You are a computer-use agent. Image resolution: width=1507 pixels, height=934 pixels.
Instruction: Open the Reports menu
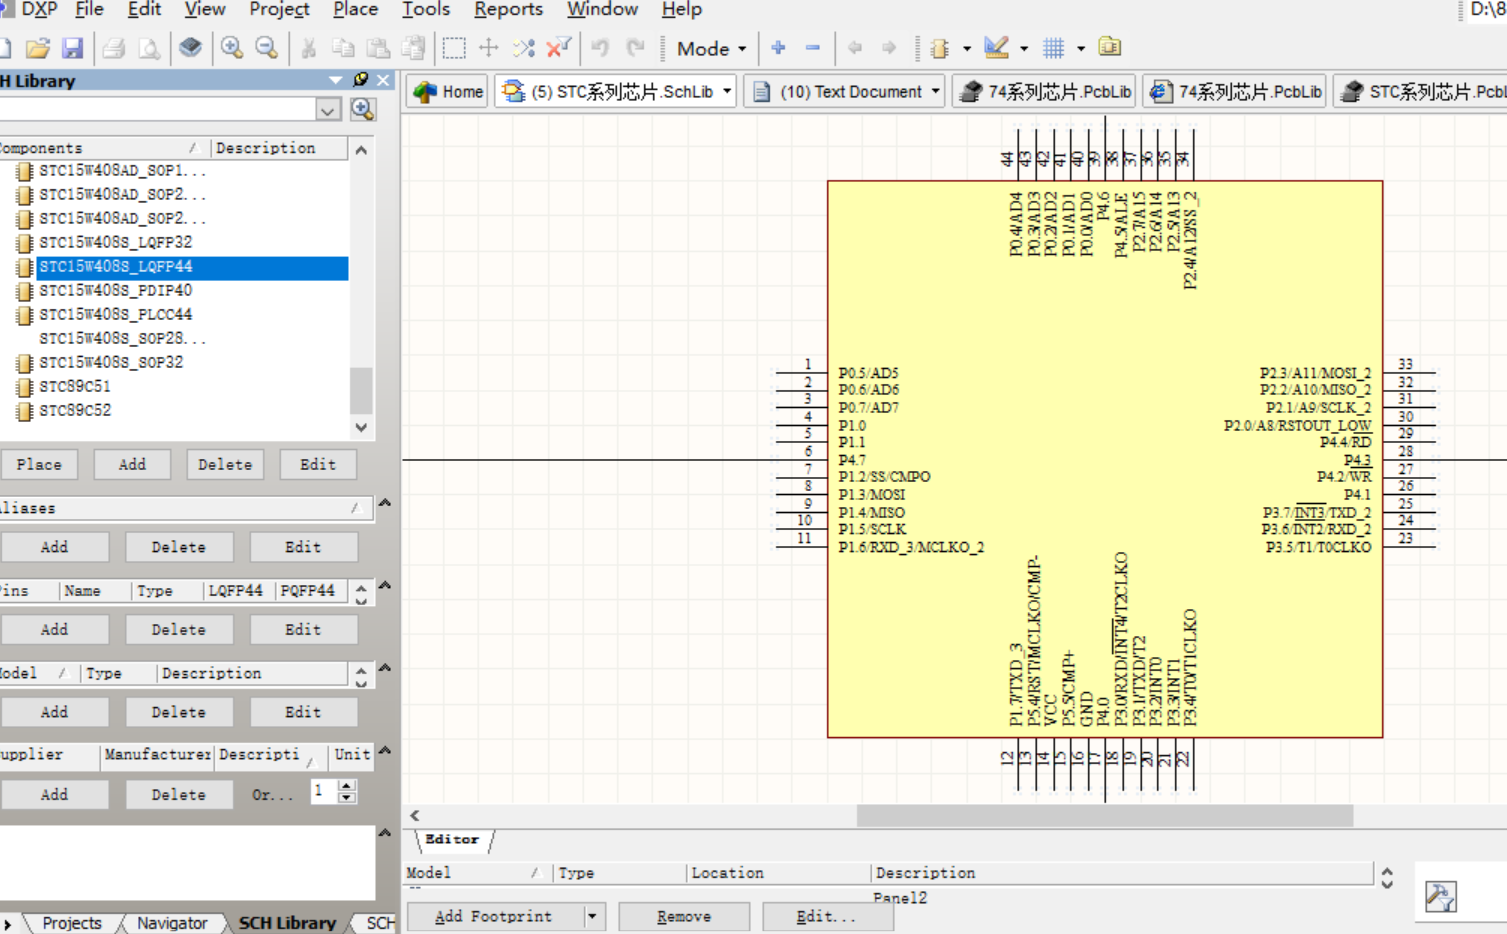pyautogui.click(x=508, y=10)
